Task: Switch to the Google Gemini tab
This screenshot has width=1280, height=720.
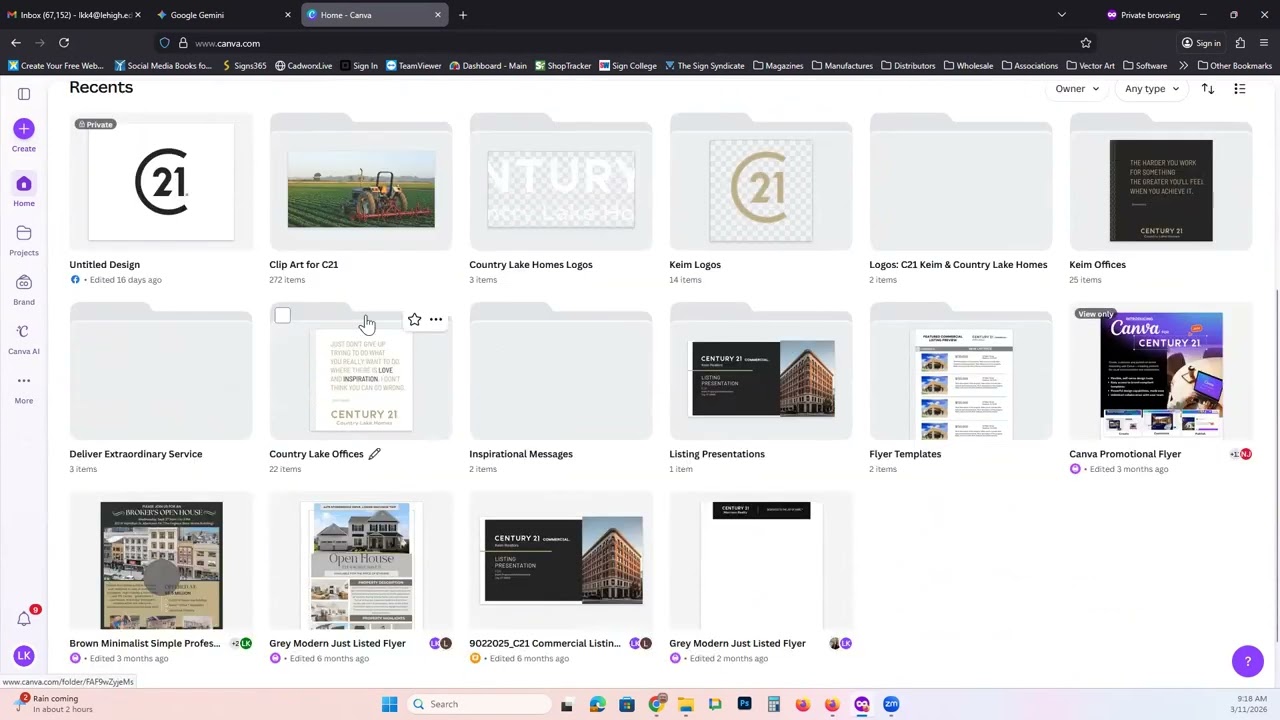Action: 224,15
